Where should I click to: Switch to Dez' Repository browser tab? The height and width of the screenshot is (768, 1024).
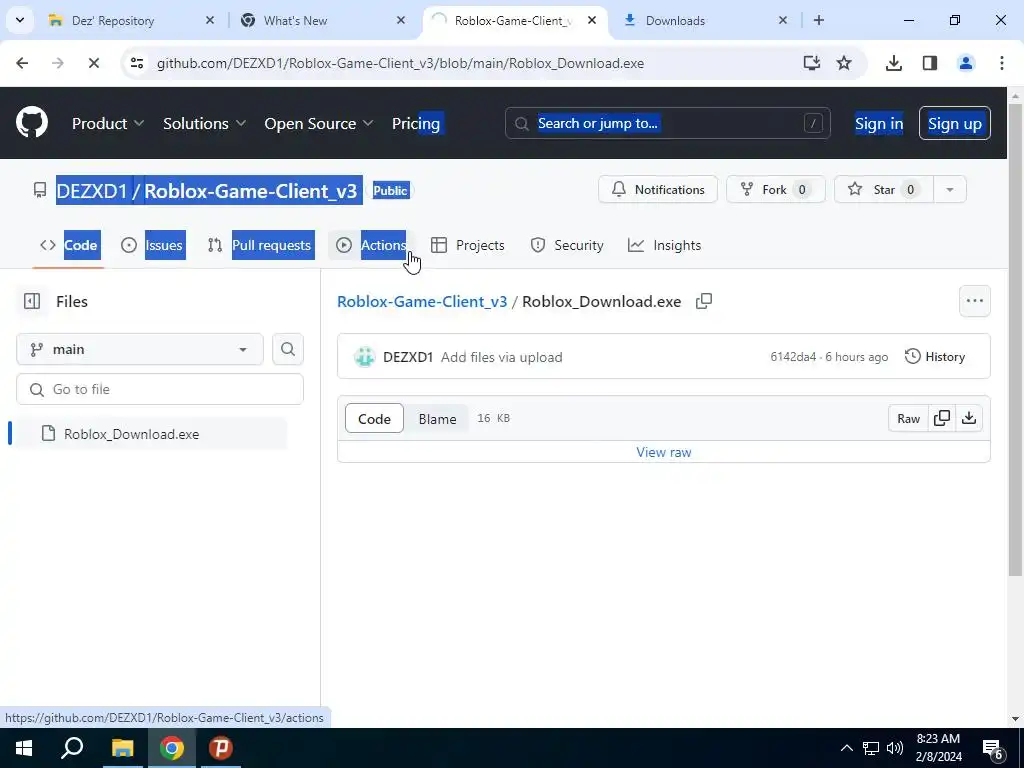click(131, 20)
